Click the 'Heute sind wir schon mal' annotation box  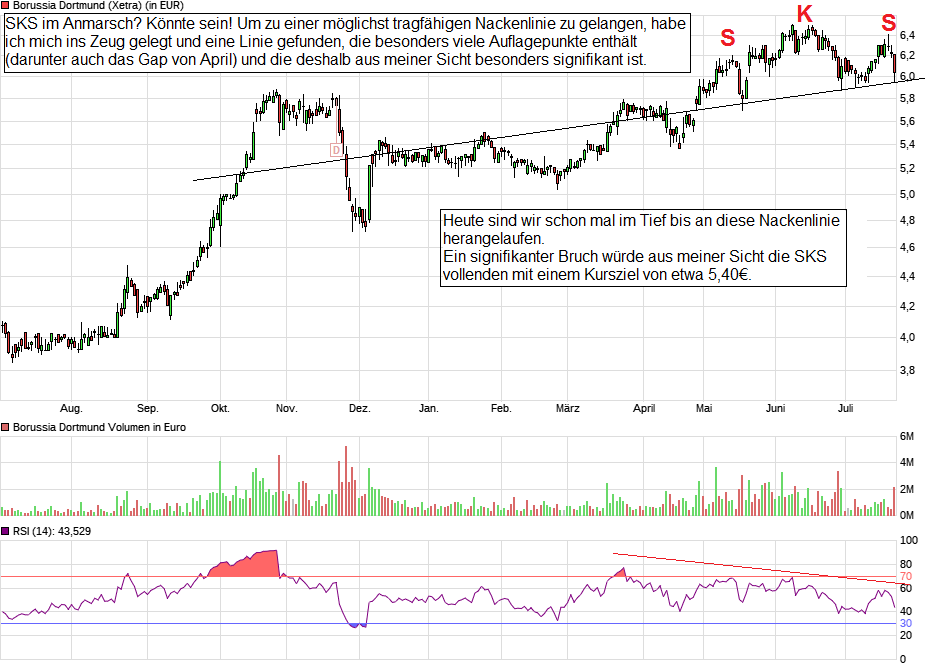tap(643, 248)
